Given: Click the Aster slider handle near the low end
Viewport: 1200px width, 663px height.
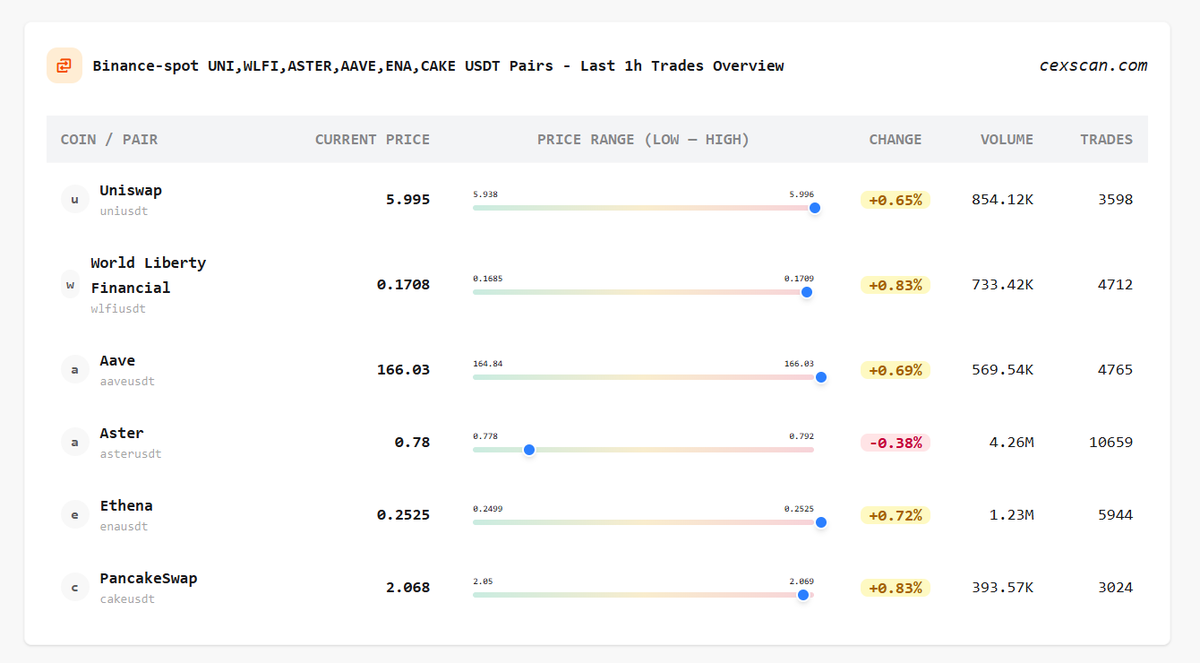Looking at the screenshot, I should (x=529, y=450).
